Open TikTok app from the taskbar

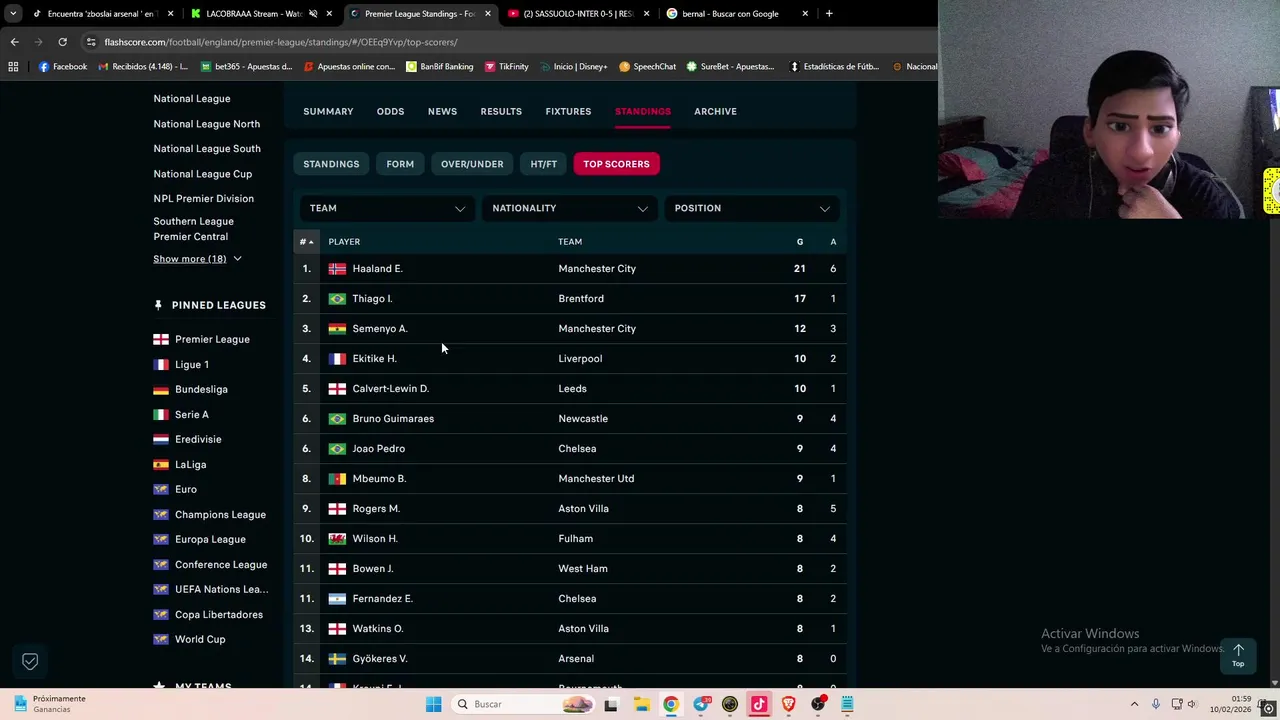pos(759,704)
